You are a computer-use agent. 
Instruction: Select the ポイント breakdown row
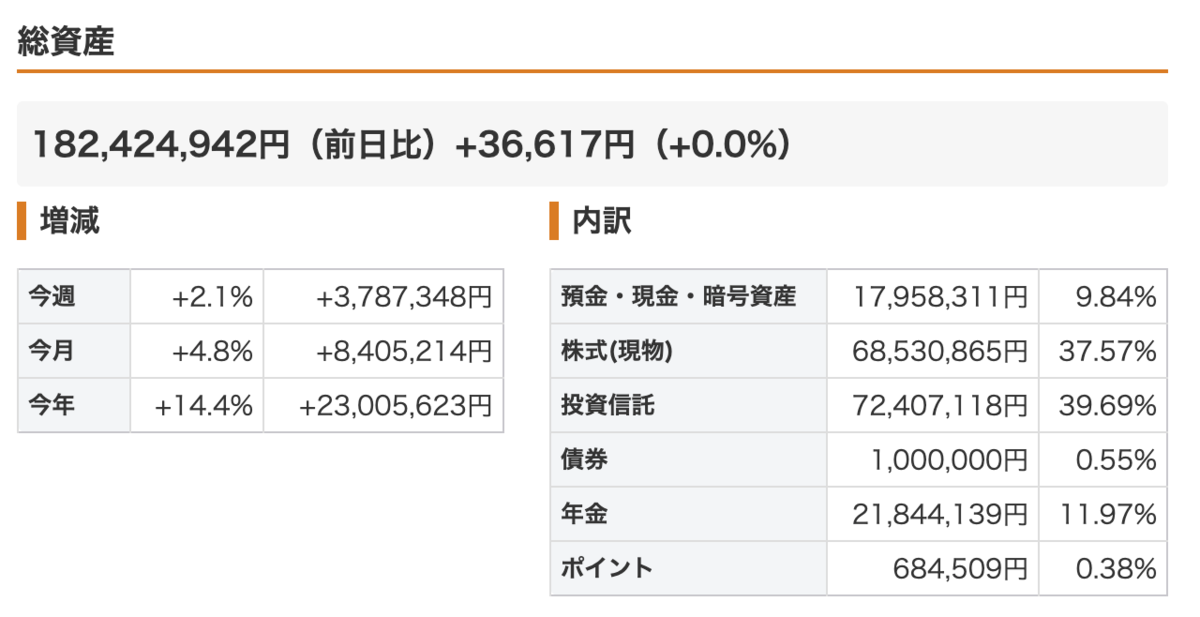858,569
